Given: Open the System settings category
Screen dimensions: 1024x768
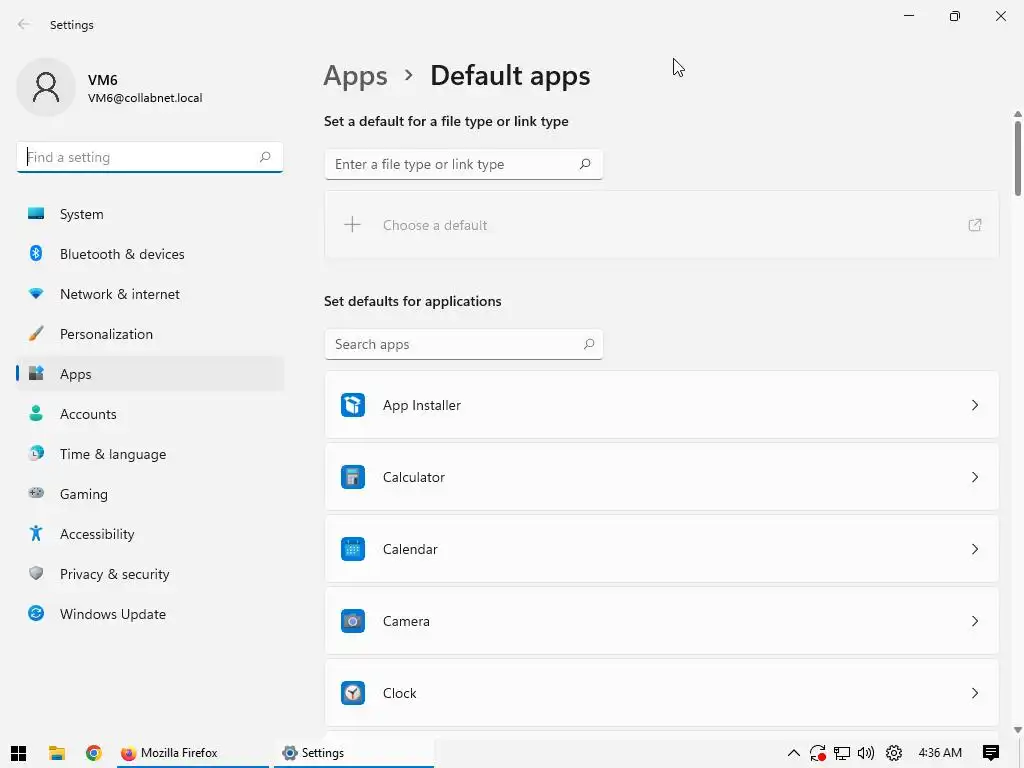Looking at the screenshot, I should [81, 214].
